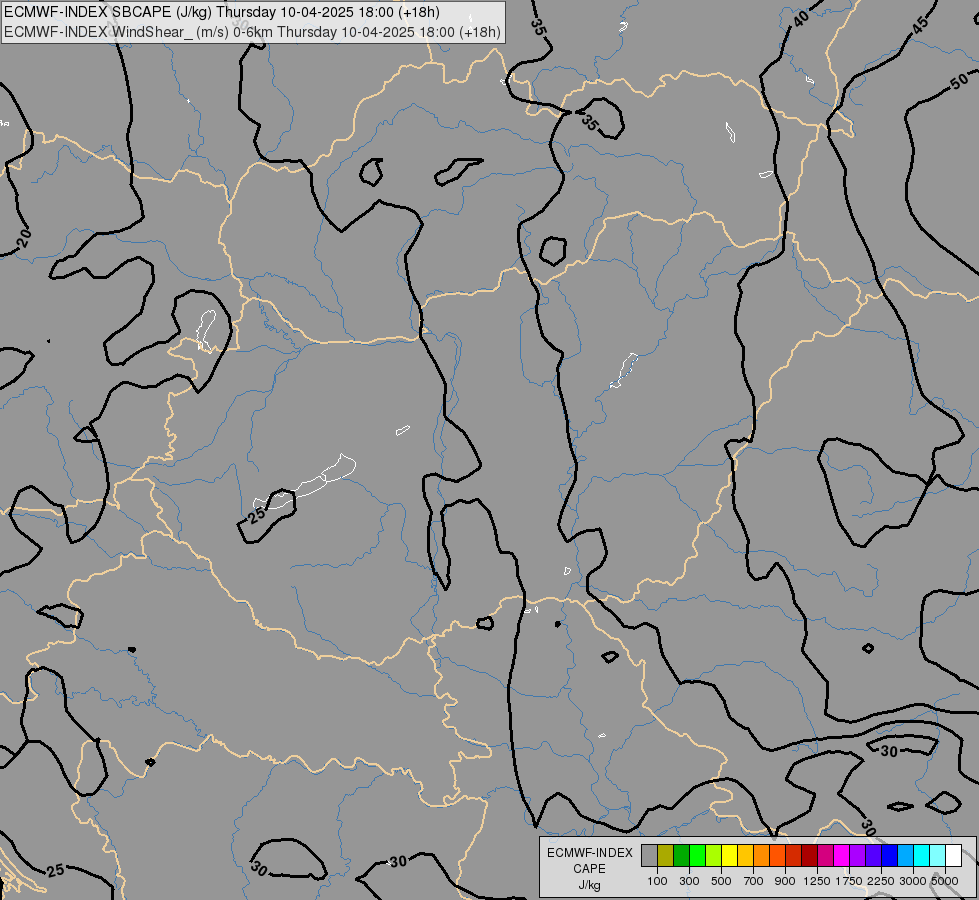
Task: Click the contour label 45
Action: [920, 24]
